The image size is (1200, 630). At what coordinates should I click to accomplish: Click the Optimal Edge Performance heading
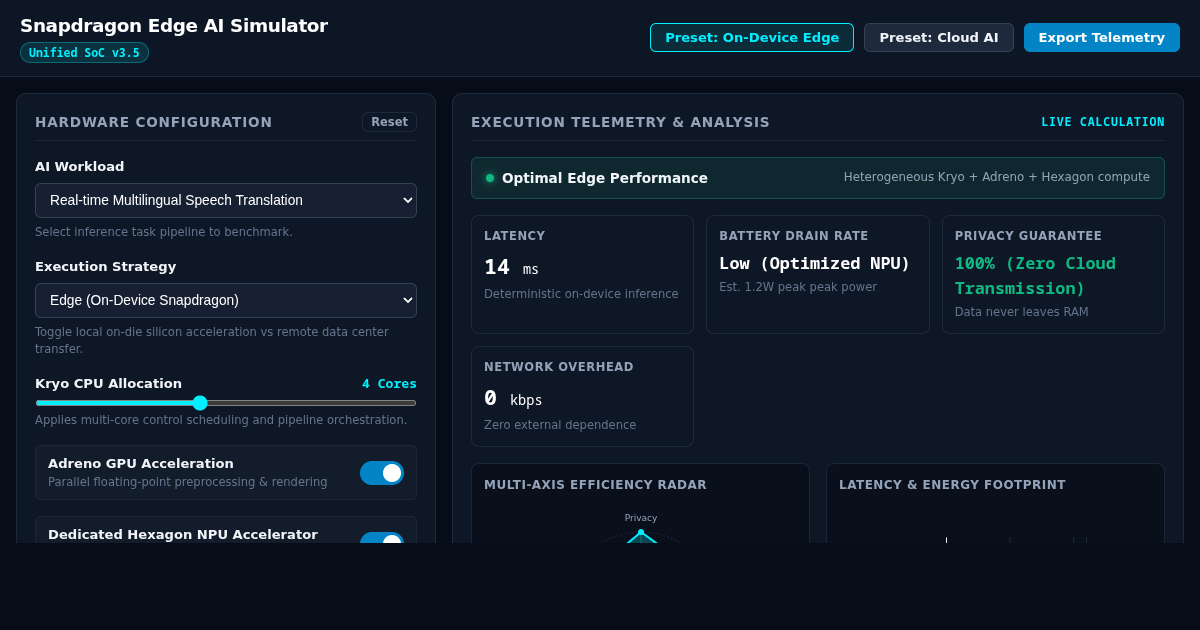605,178
